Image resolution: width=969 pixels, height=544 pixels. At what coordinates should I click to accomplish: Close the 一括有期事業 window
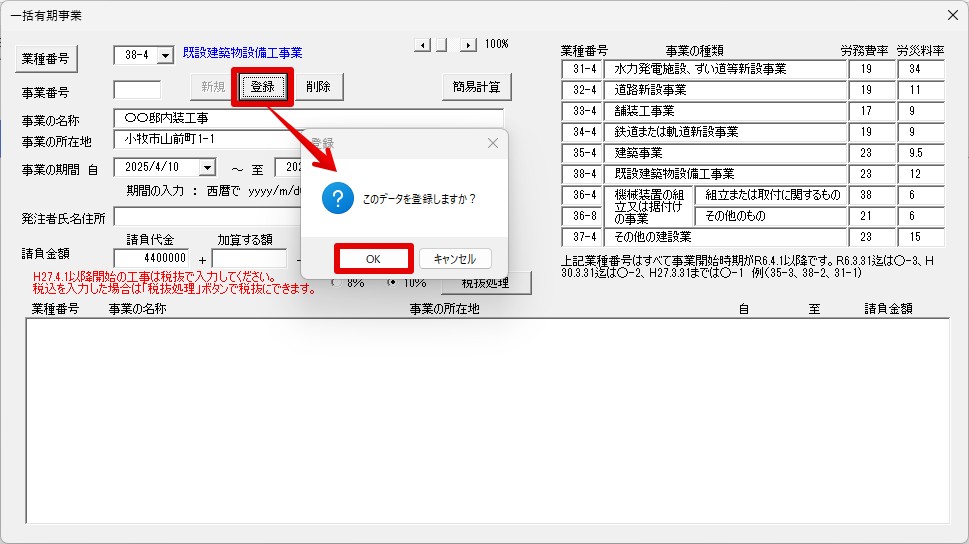point(953,15)
